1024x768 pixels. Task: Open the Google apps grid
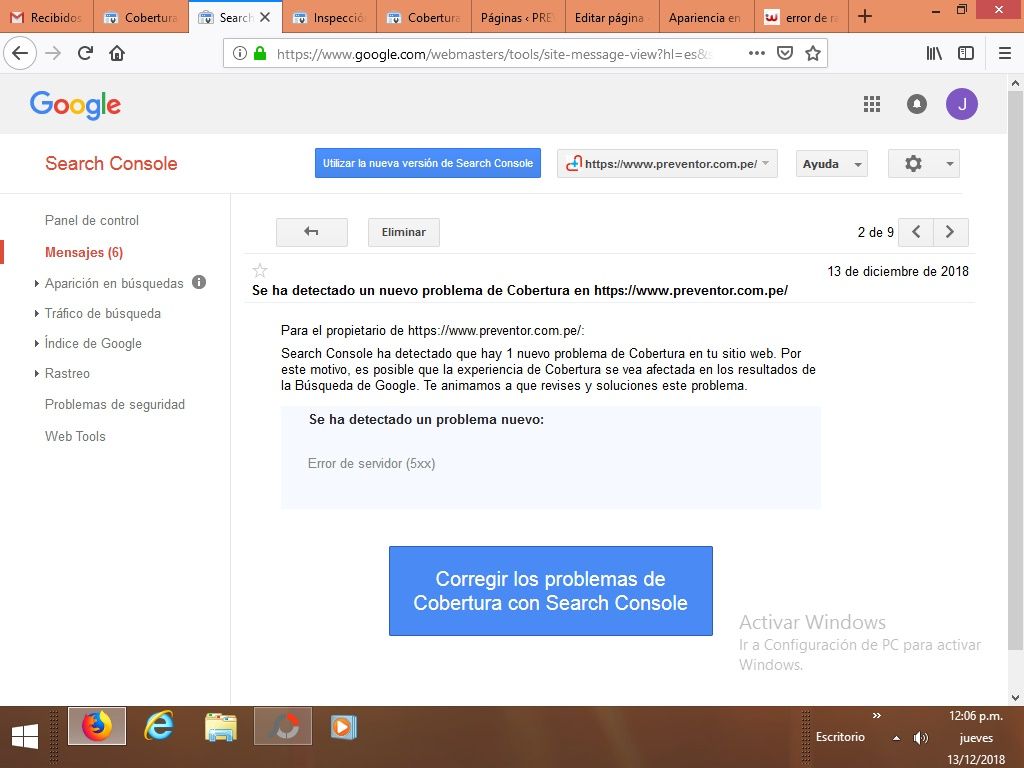tap(872, 104)
